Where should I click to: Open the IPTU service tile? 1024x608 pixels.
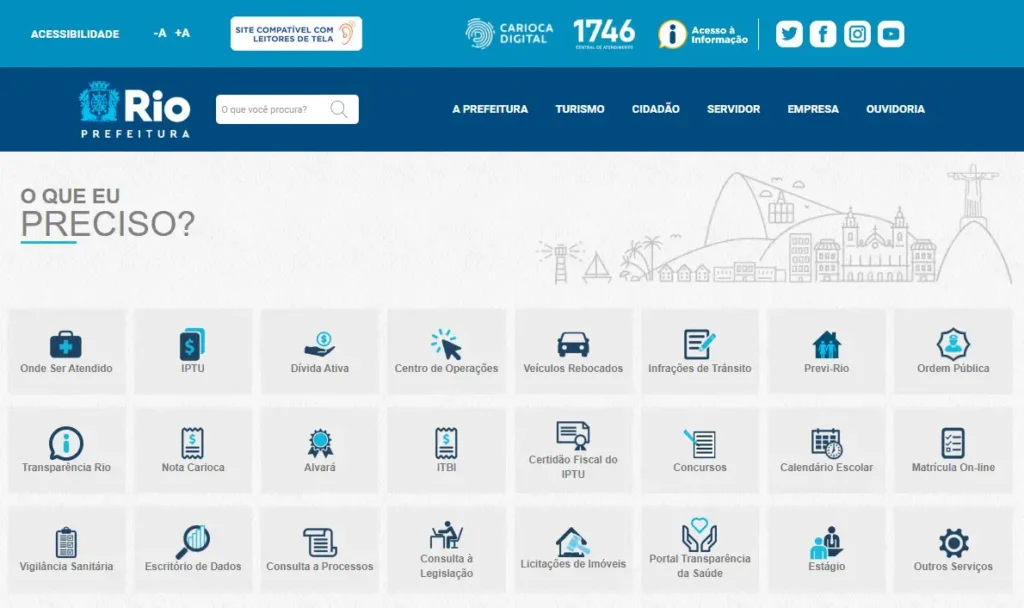pyautogui.click(x=193, y=350)
